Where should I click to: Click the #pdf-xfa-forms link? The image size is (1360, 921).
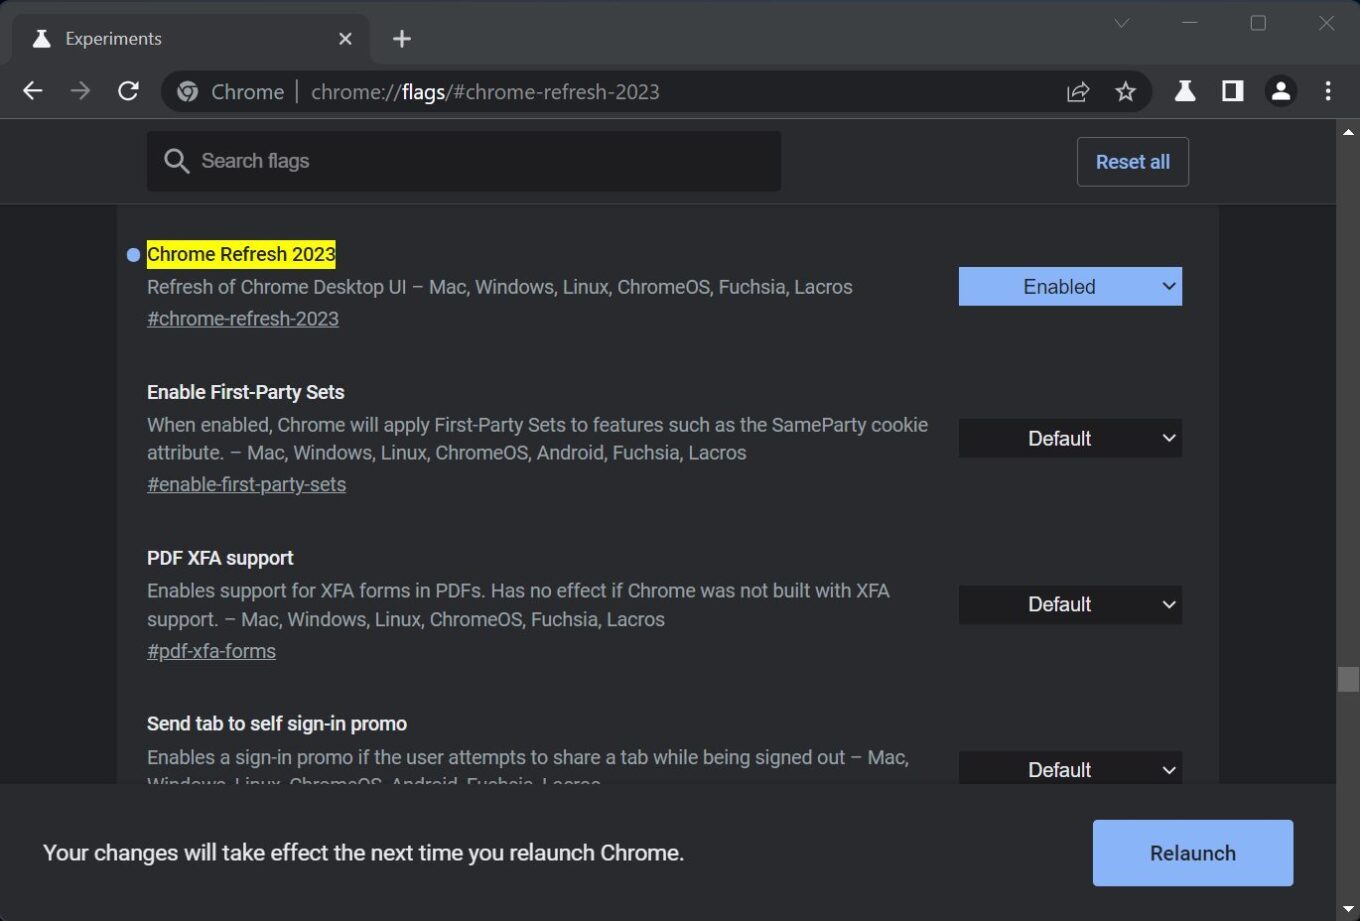[x=211, y=651]
